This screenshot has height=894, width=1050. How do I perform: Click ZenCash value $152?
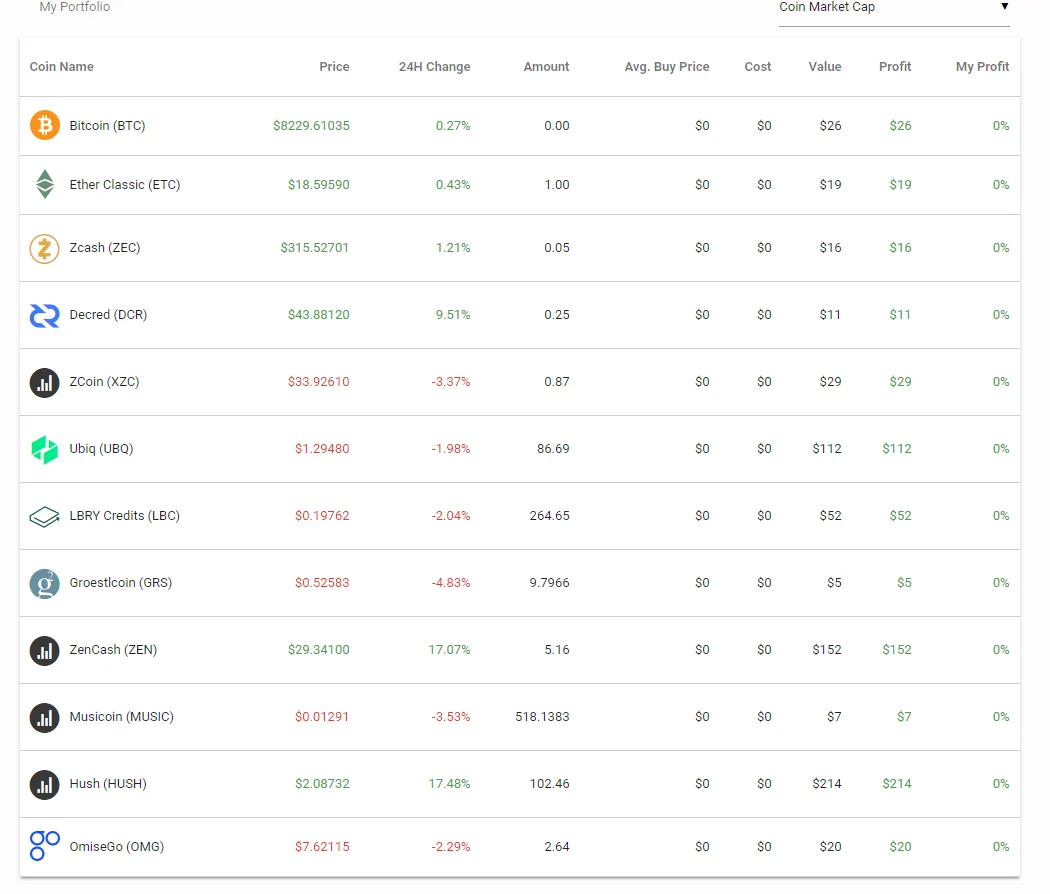click(x=827, y=649)
